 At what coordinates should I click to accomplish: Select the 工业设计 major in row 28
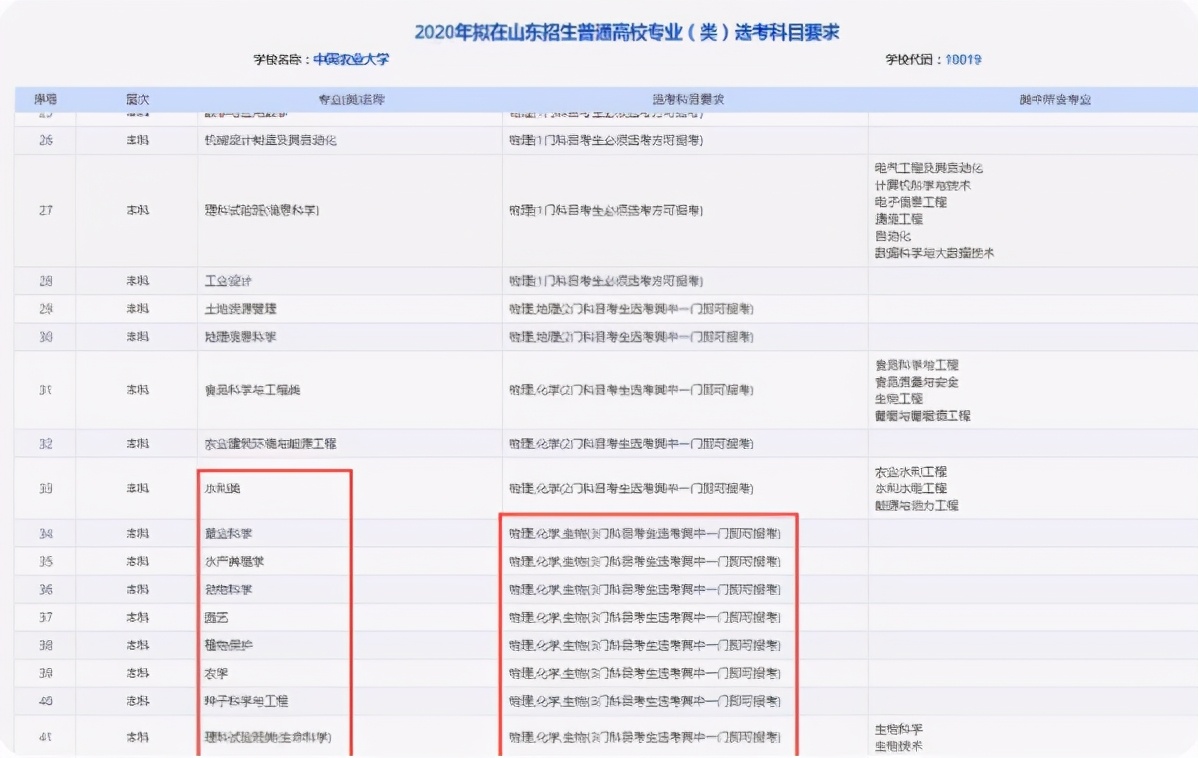(x=230, y=281)
